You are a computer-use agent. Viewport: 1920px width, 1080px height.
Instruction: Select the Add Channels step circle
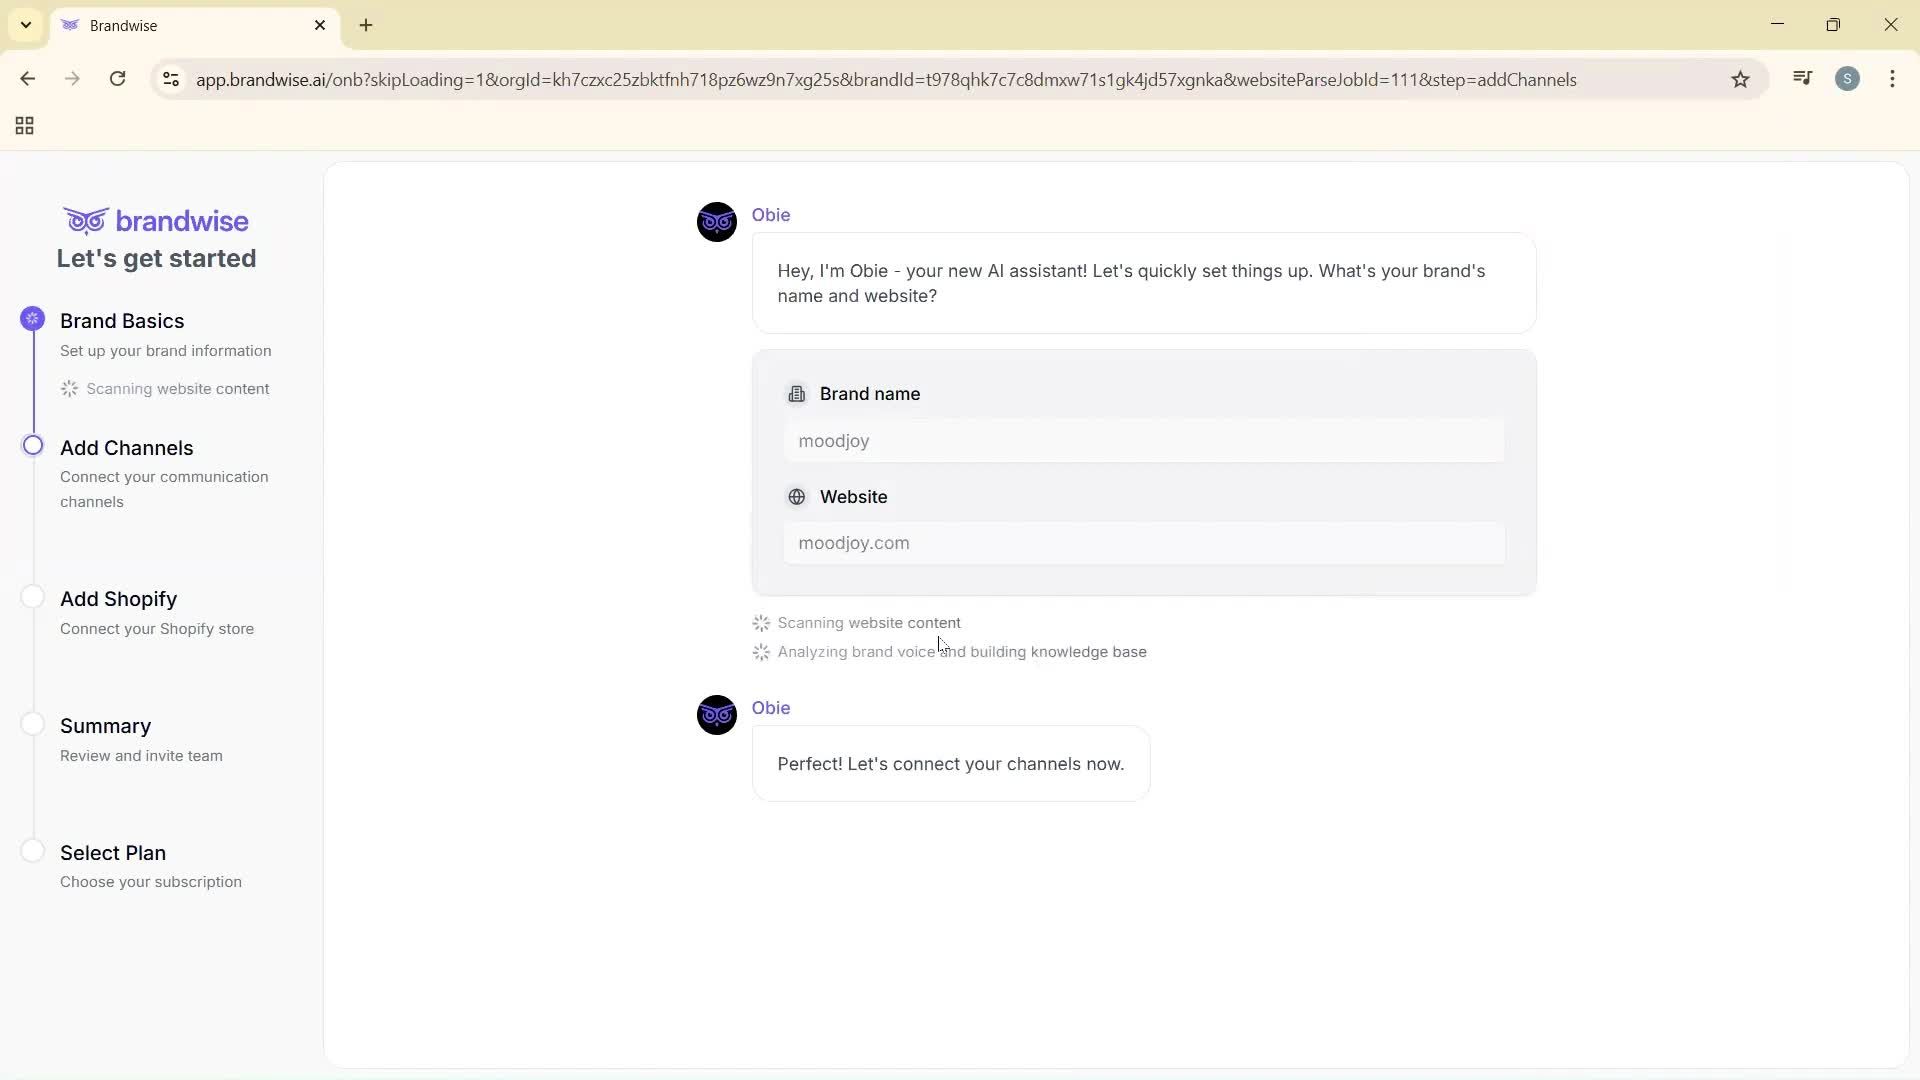32,445
